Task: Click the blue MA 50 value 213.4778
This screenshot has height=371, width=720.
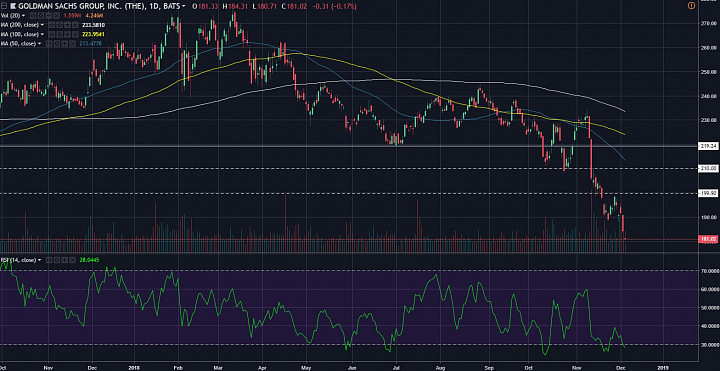Action: pos(90,44)
